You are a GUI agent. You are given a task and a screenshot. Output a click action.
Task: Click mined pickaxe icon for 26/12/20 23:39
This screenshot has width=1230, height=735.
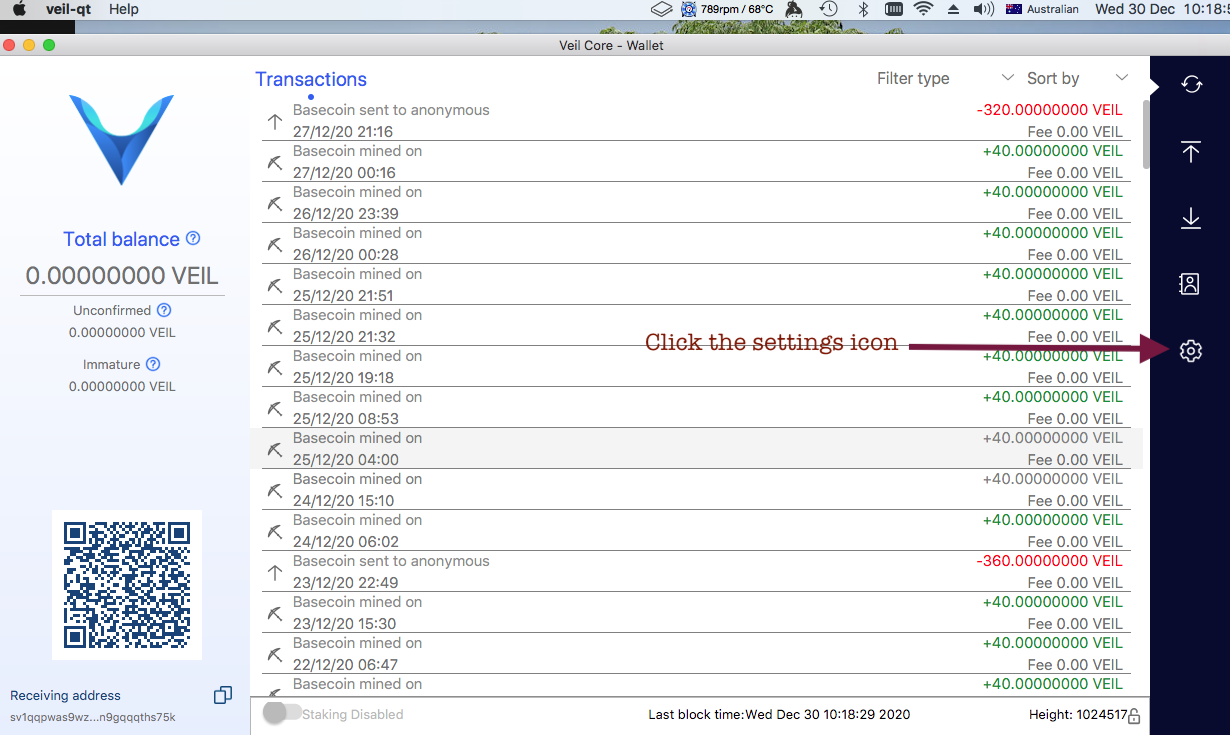click(275, 203)
